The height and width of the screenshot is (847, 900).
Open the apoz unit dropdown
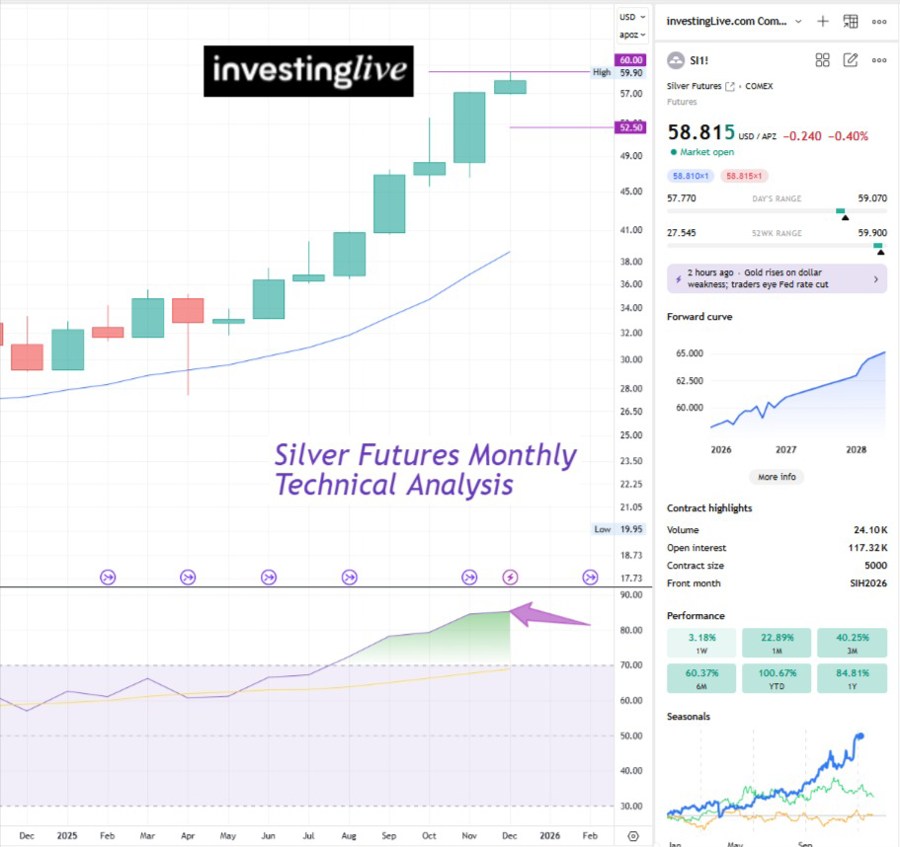pos(630,33)
